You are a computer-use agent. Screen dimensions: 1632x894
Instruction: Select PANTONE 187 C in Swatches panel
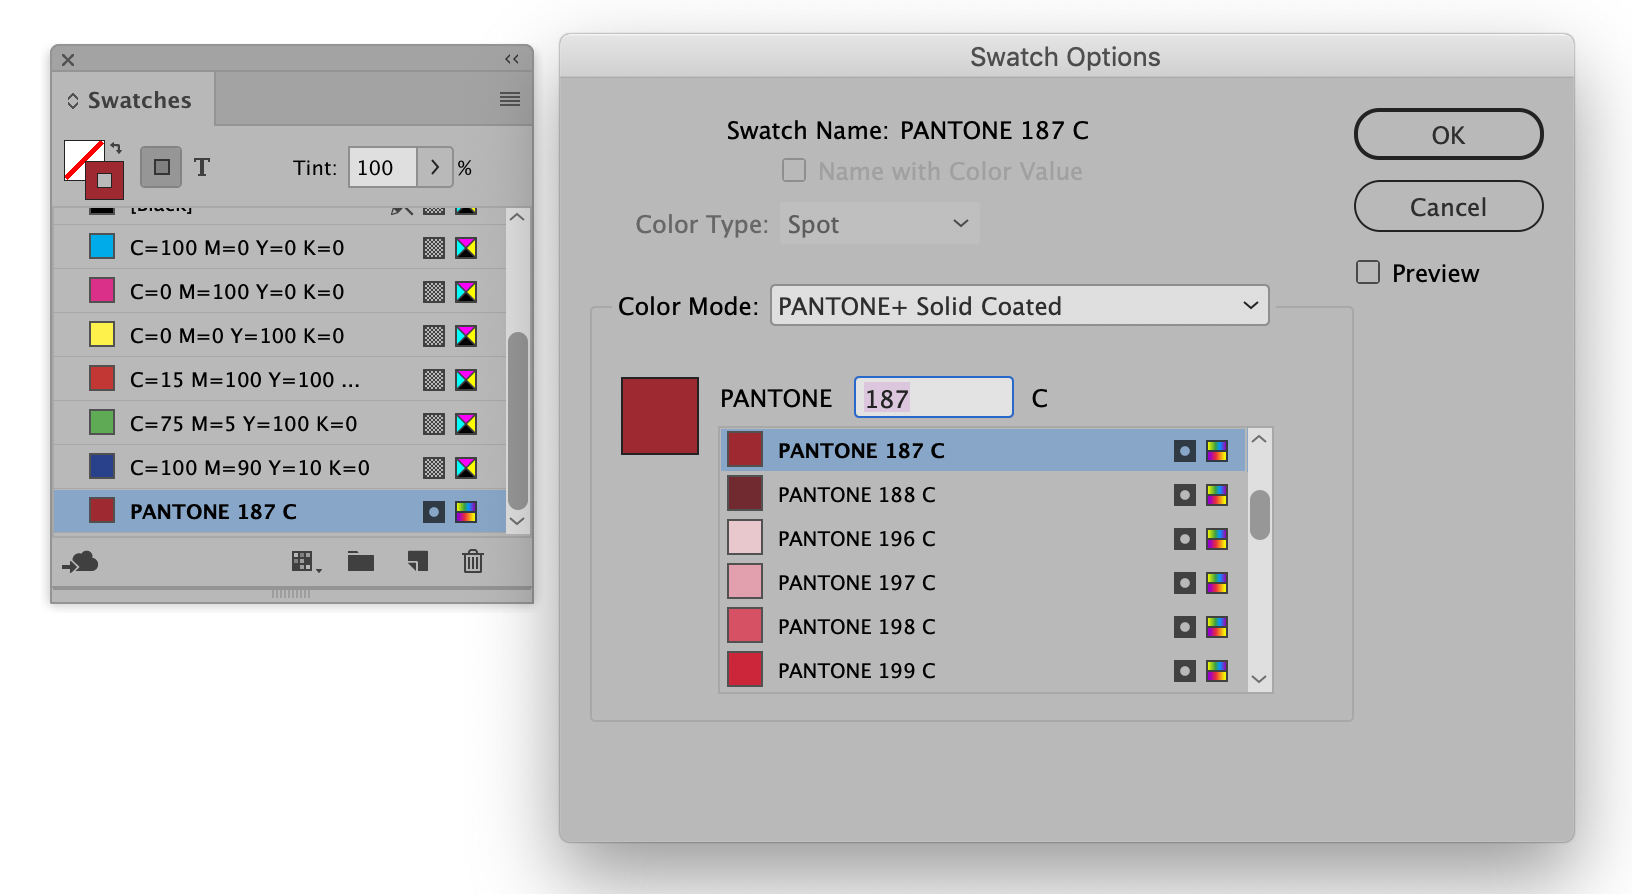(279, 511)
